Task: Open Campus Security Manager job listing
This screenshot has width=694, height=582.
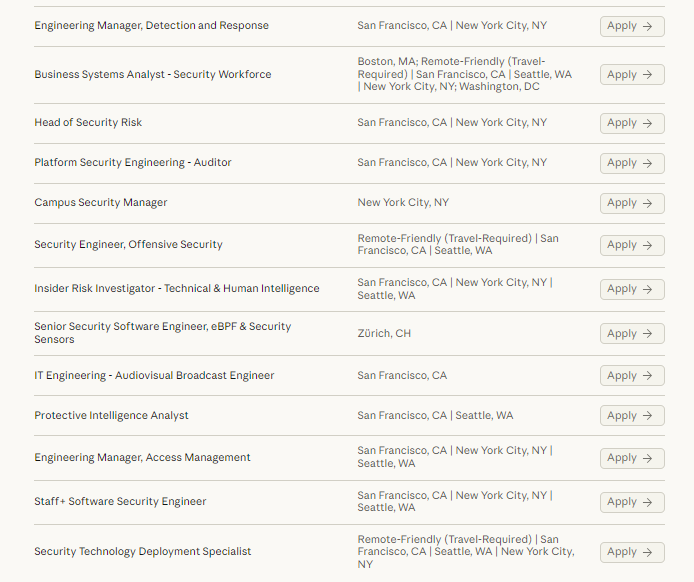Action: pos(100,203)
